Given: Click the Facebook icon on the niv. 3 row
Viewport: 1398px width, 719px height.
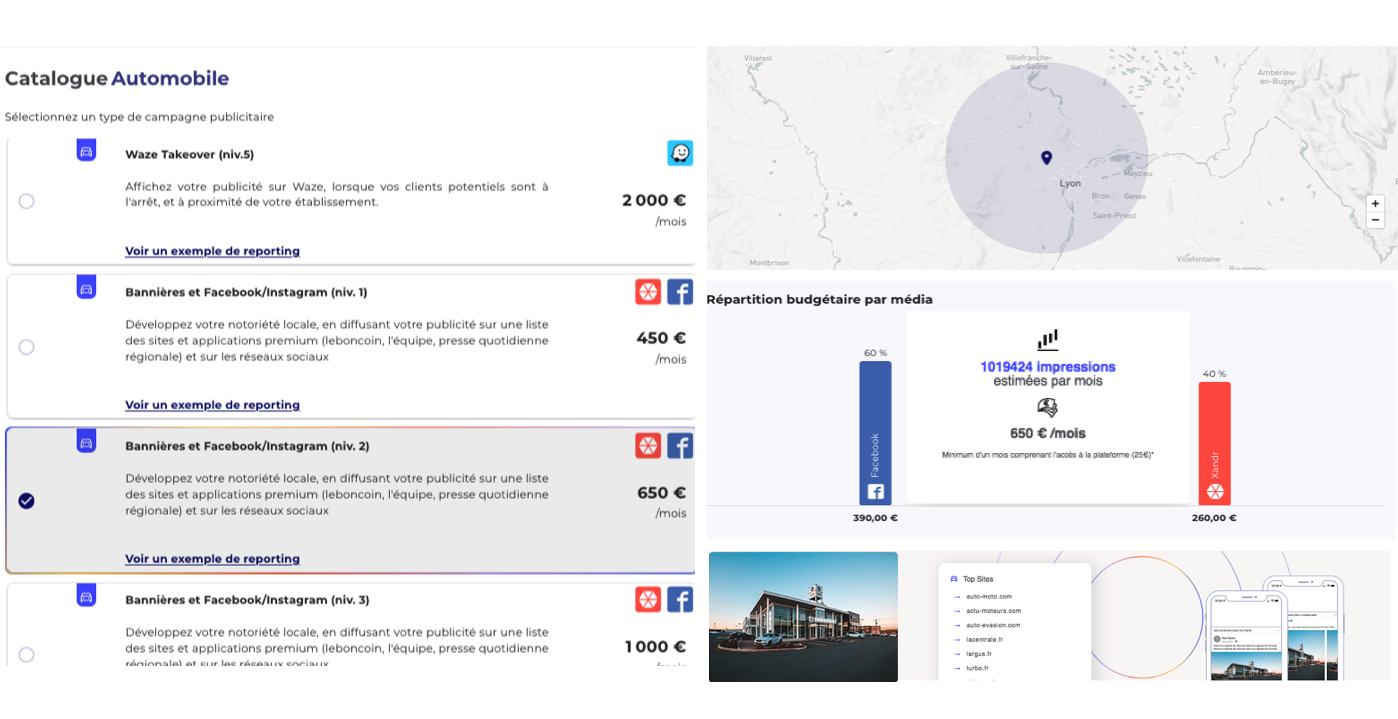Looking at the screenshot, I should pos(680,600).
